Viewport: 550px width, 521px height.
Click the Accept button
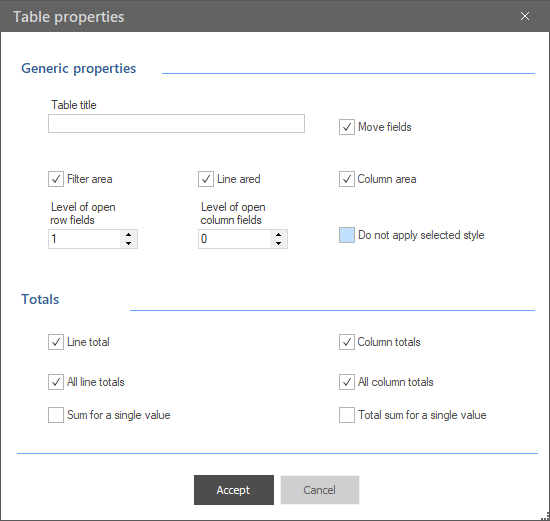tap(234, 490)
